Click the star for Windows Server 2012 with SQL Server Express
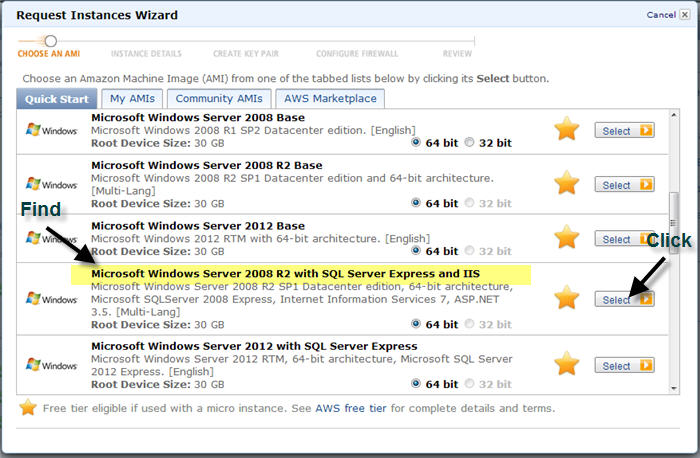This screenshot has width=700, height=458. 567,363
